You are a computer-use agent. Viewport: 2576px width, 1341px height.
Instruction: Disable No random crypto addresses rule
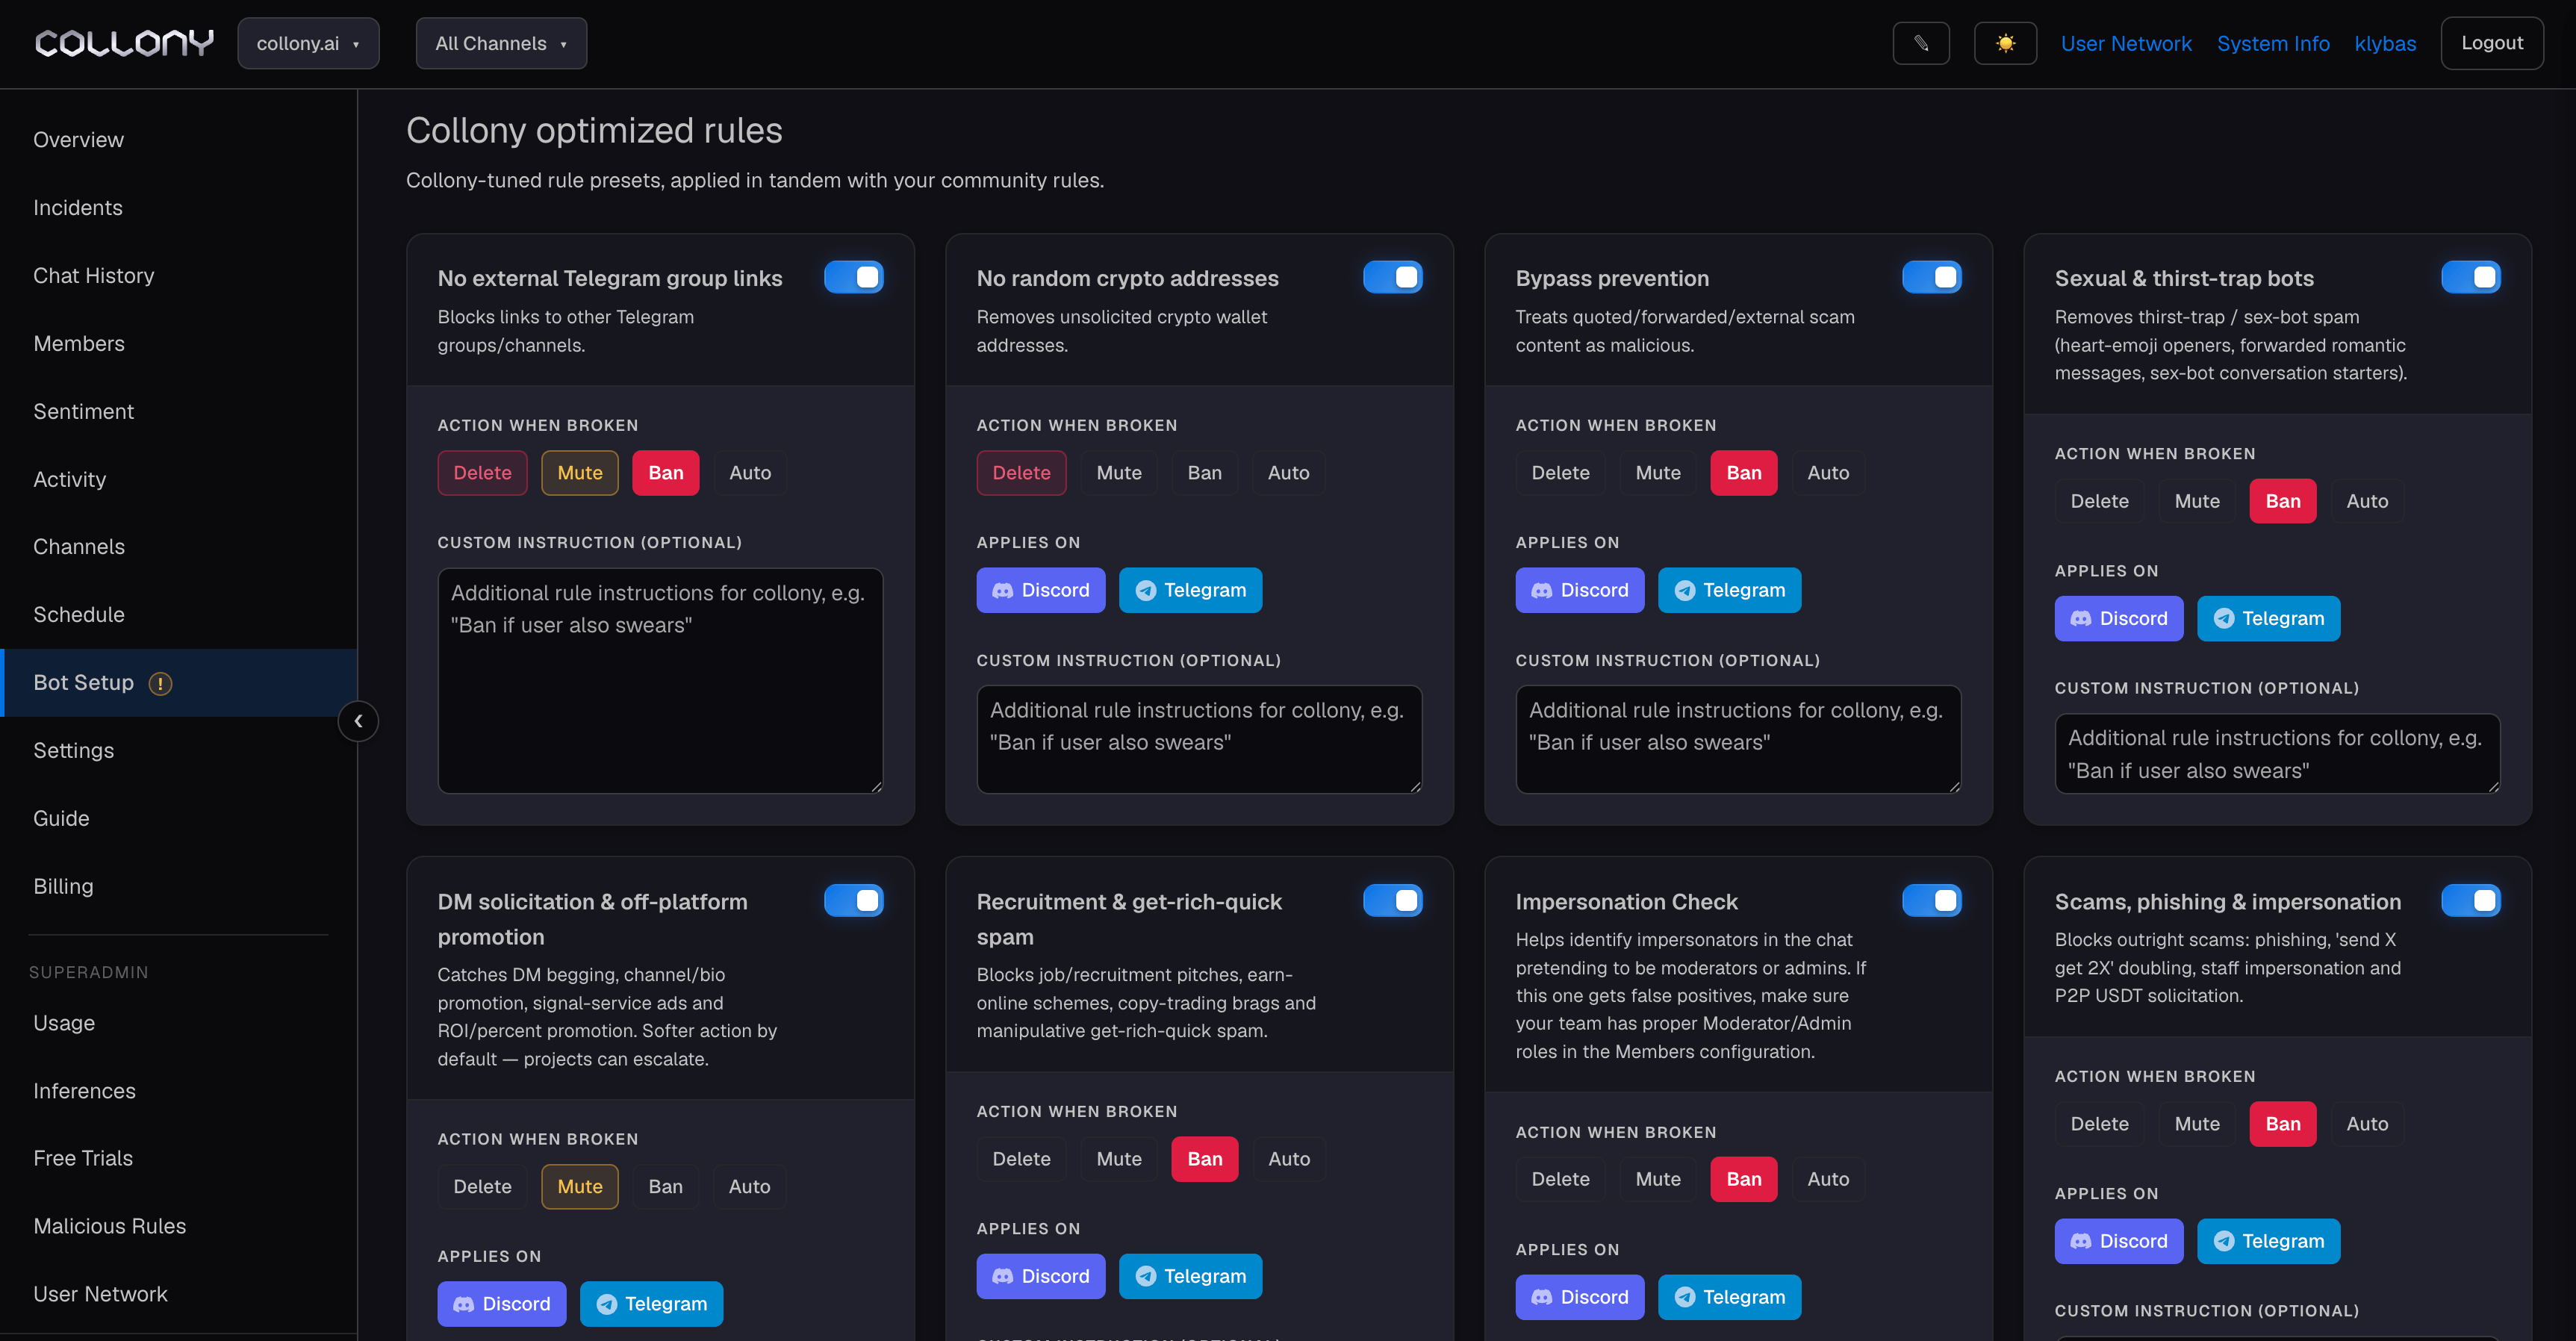click(x=1393, y=277)
